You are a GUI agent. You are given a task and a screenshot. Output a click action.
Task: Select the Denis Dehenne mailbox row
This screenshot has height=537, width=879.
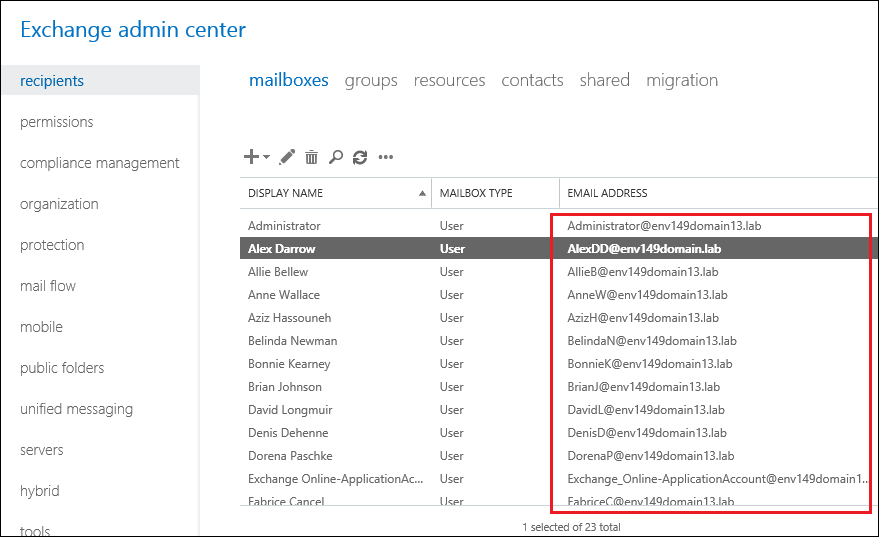click(x=558, y=432)
